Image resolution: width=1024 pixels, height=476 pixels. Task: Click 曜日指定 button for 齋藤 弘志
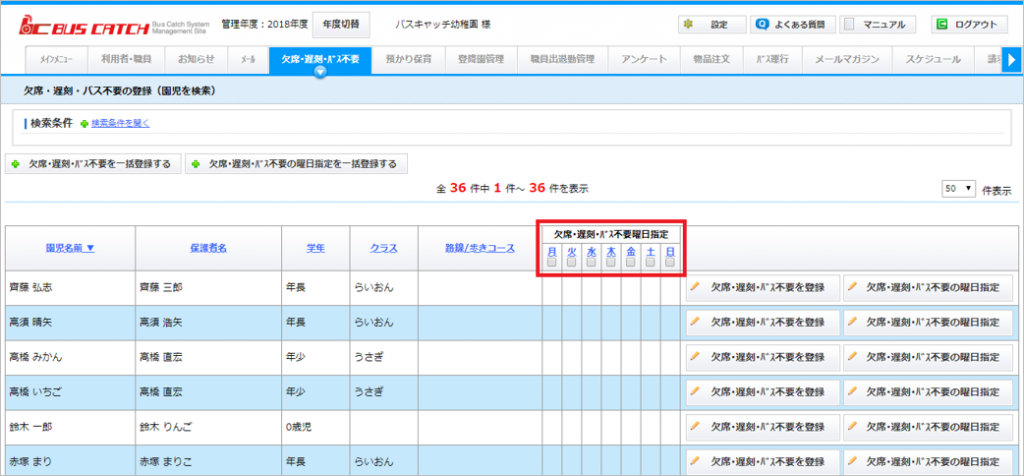(x=929, y=288)
